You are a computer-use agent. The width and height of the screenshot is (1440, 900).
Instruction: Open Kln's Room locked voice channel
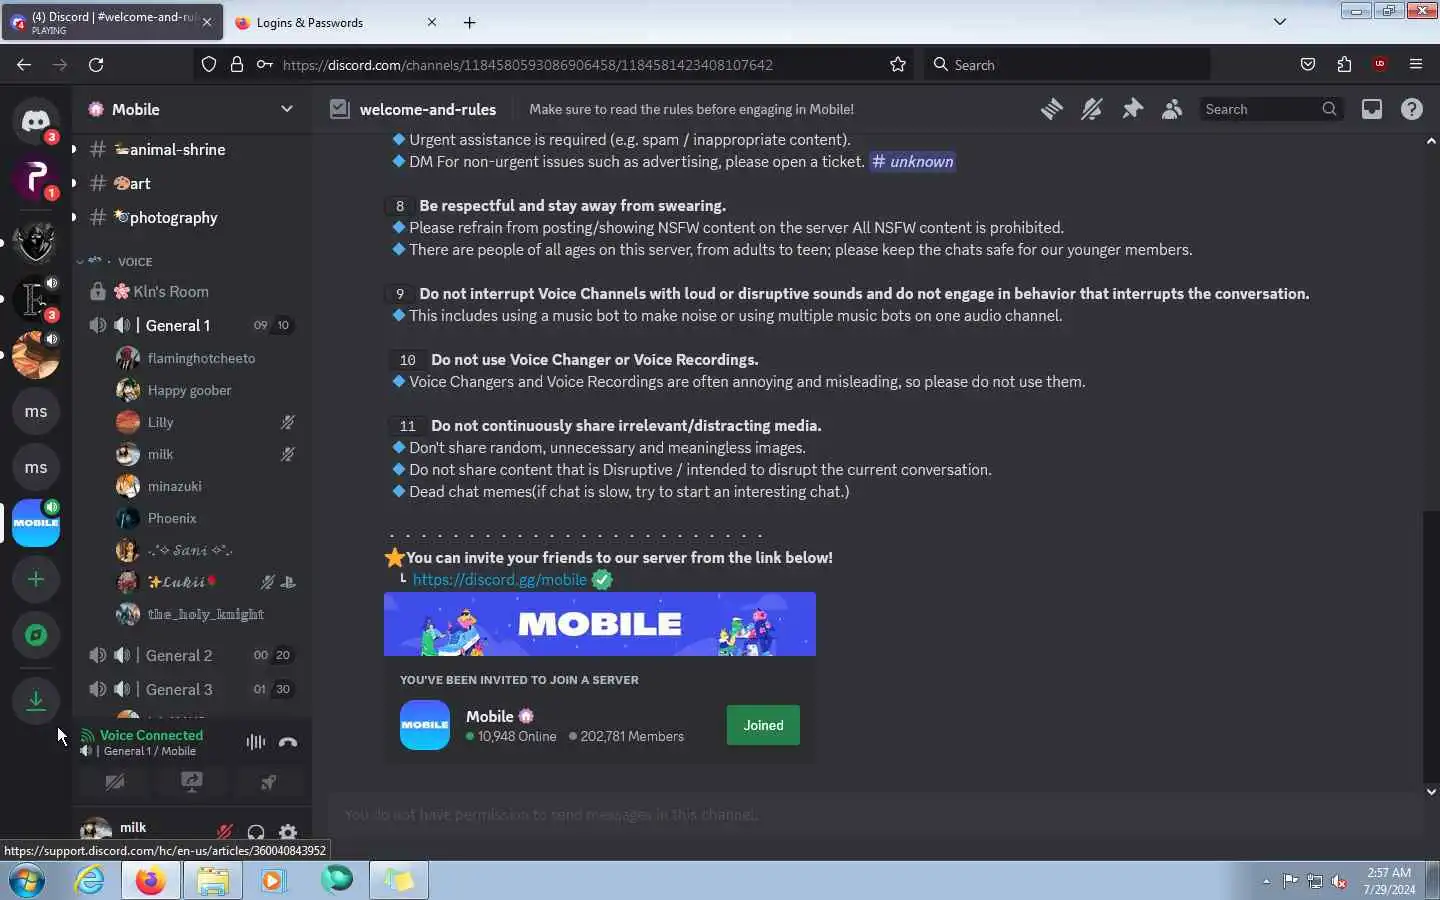click(x=190, y=291)
